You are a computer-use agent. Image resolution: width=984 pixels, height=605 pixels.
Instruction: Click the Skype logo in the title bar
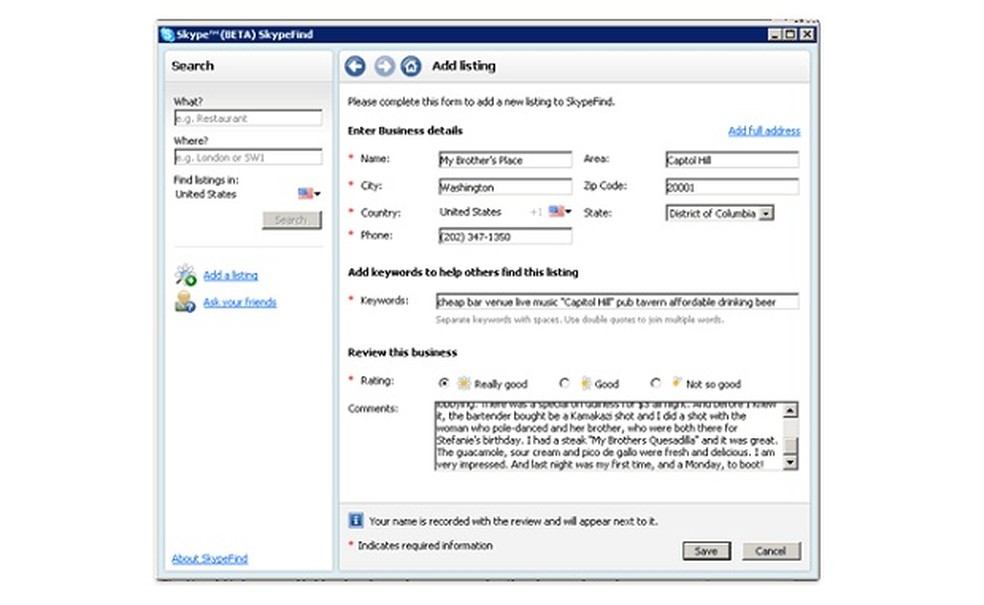click(x=164, y=34)
